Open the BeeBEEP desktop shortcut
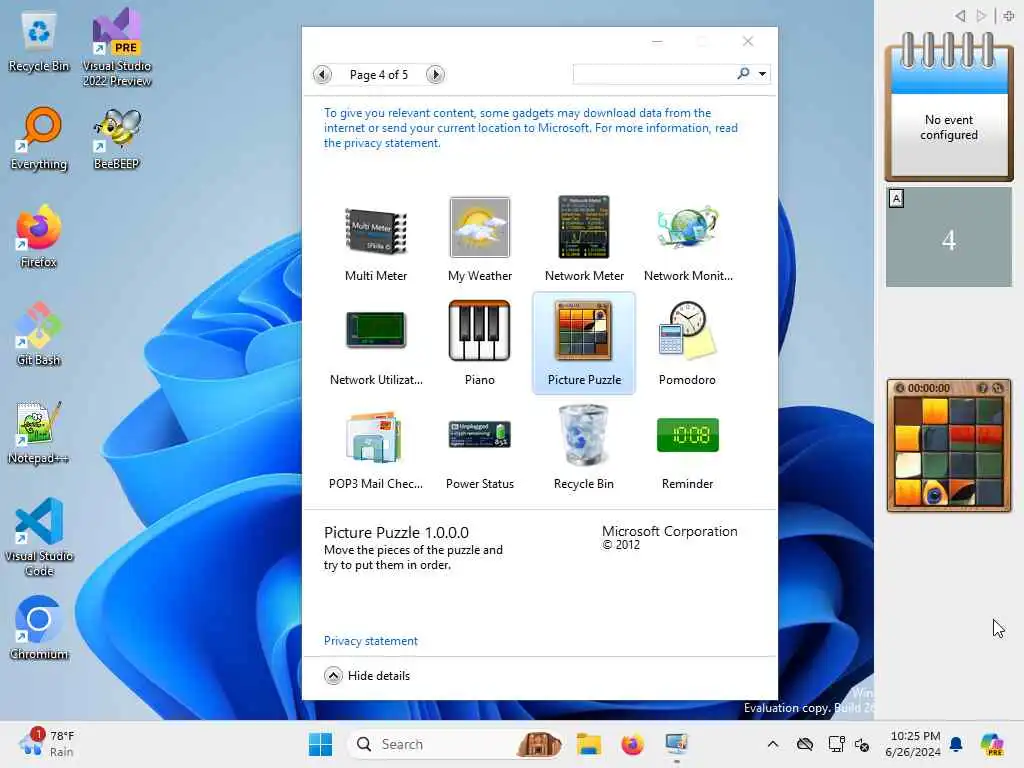The height and width of the screenshot is (768, 1024). [x=117, y=139]
